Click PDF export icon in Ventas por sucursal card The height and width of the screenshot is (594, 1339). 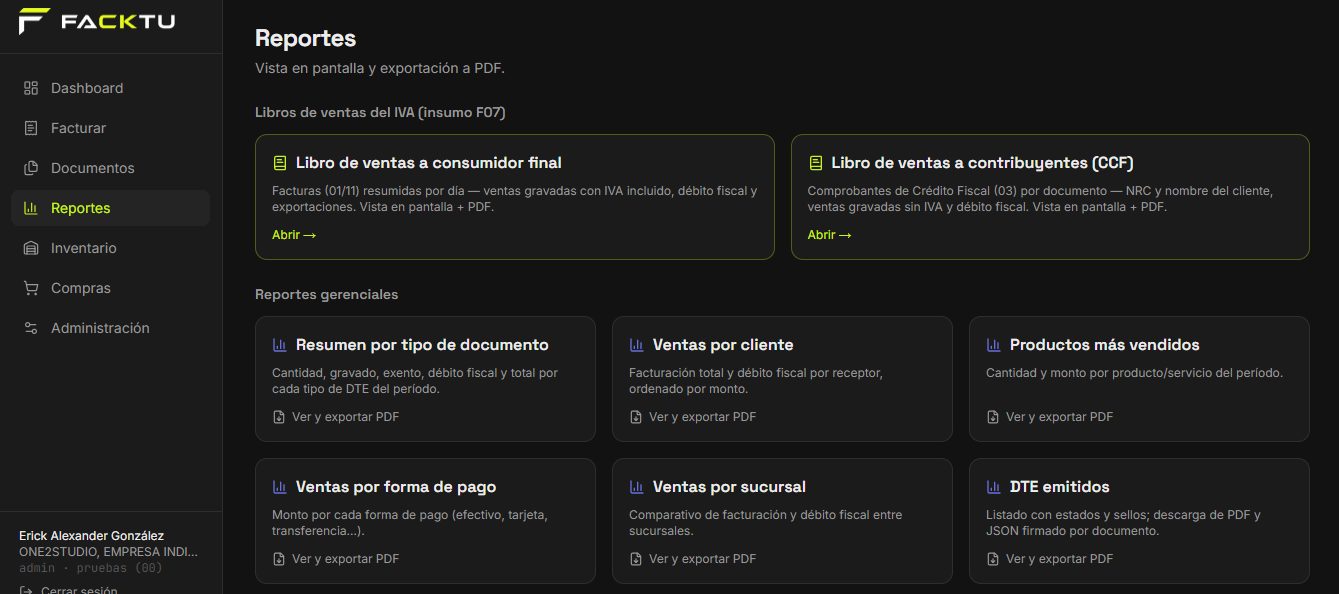click(636, 559)
